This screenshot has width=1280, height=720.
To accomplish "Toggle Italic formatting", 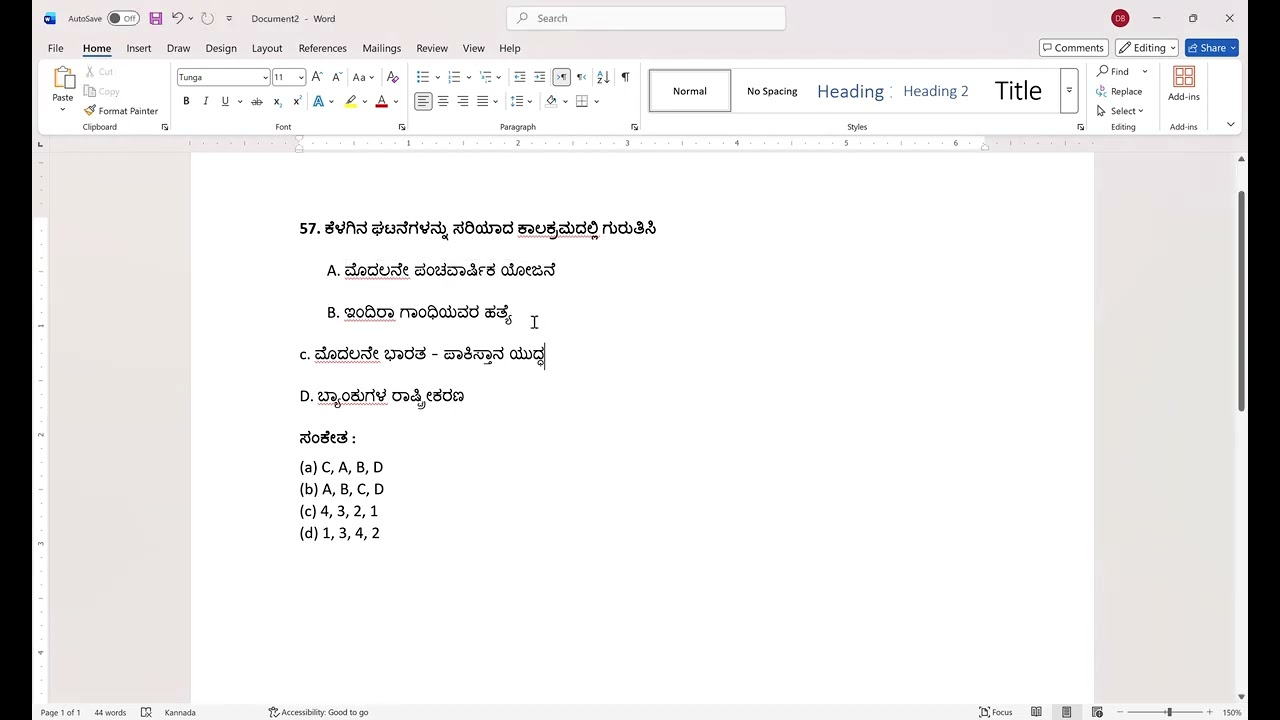I will click(205, 101).
